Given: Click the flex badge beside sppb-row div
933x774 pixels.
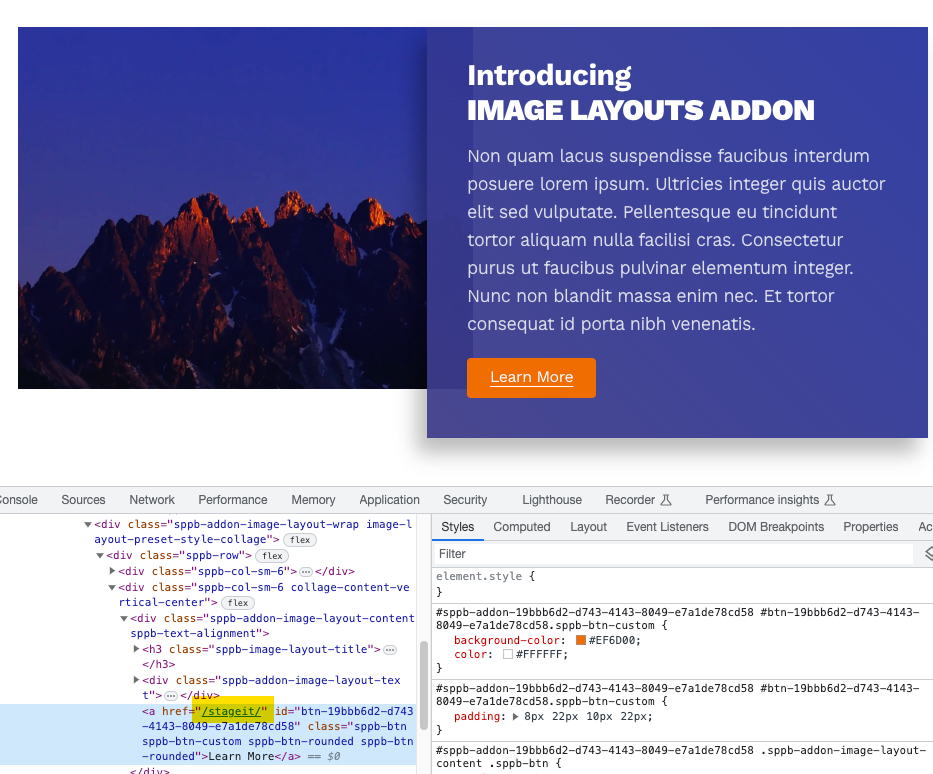Looking at the screenshot, I should click(272, 556).
